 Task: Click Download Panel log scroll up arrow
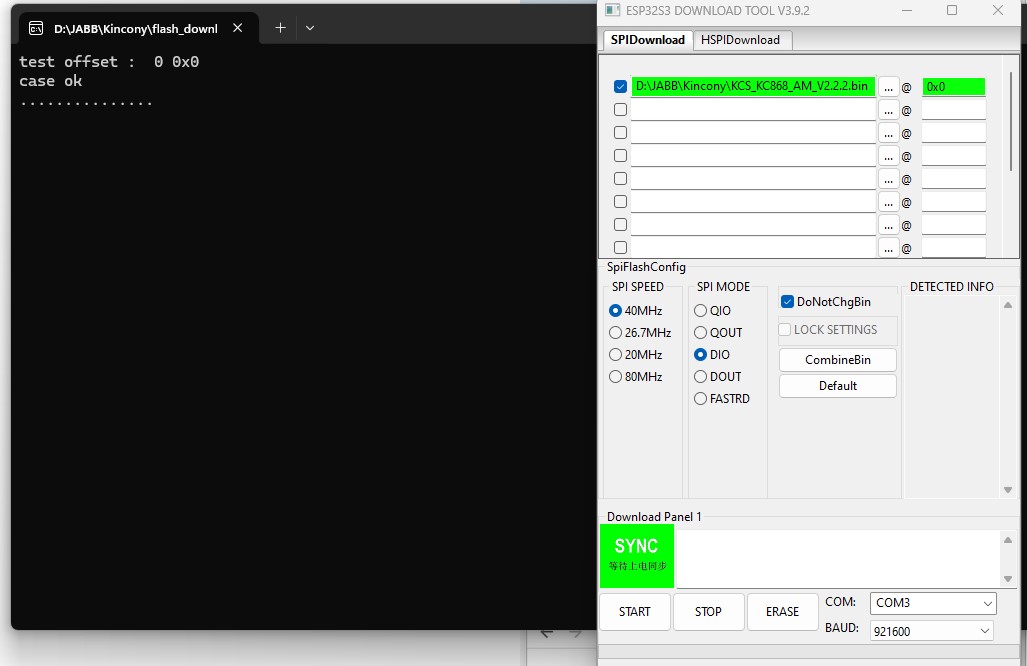tap(1008, 540)
